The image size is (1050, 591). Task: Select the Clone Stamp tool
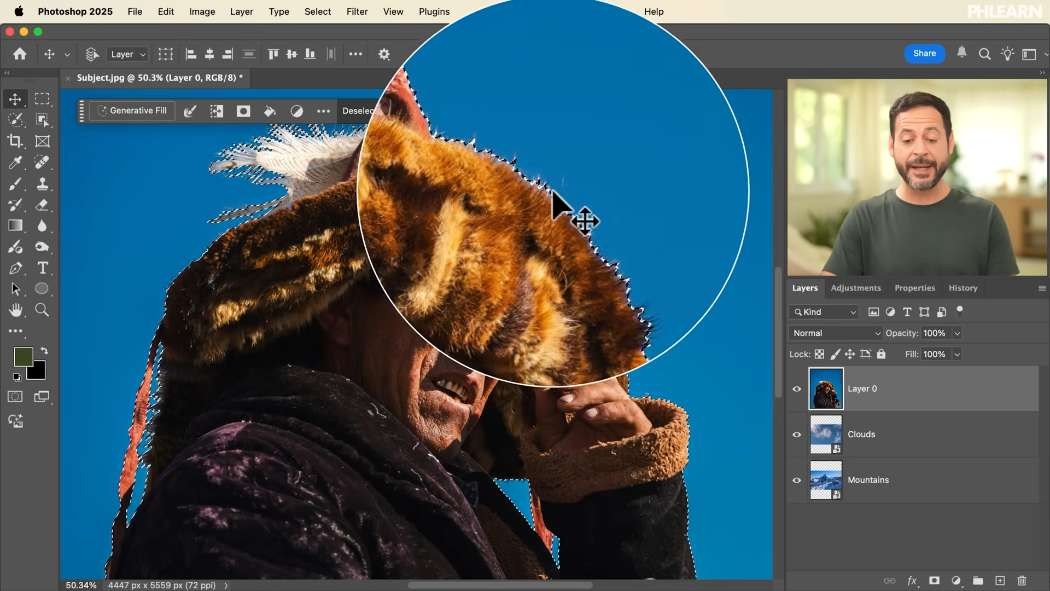point(42,183)
